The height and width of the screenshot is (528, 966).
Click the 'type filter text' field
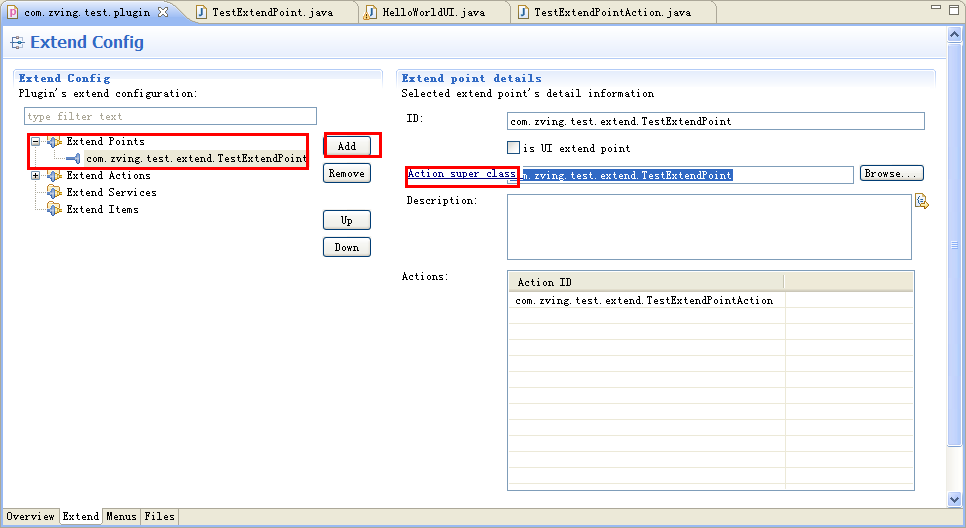(170, 117)
